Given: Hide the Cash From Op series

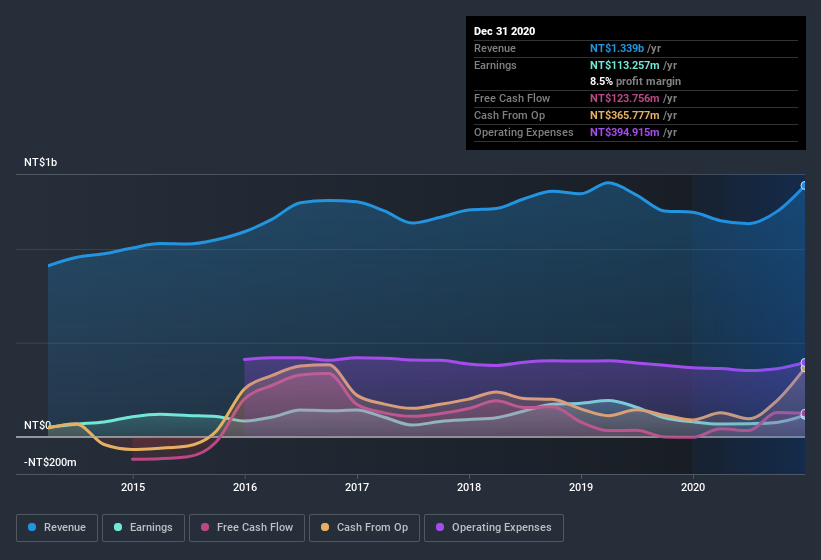Looking at the screenshot, I should pos(364,527).
